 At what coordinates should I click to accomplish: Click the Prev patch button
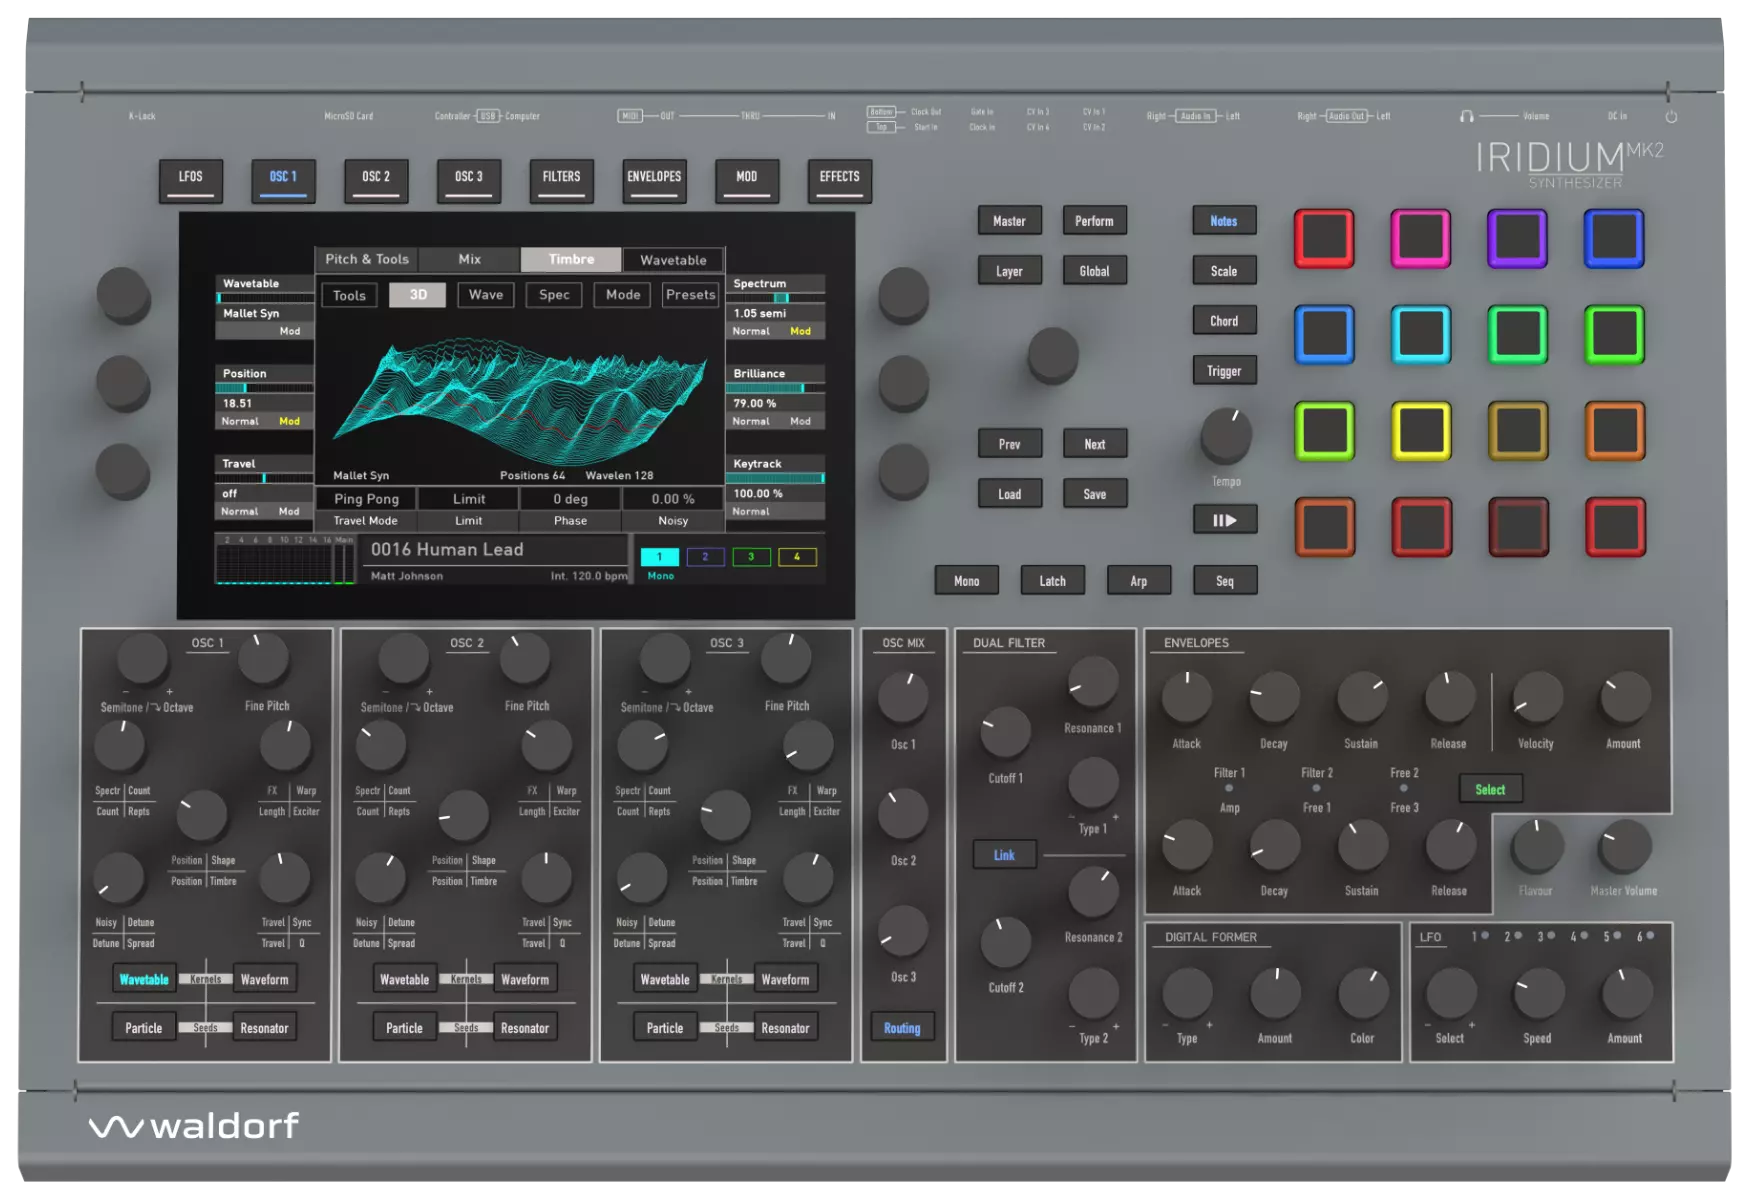click(x=1010, y=444)
